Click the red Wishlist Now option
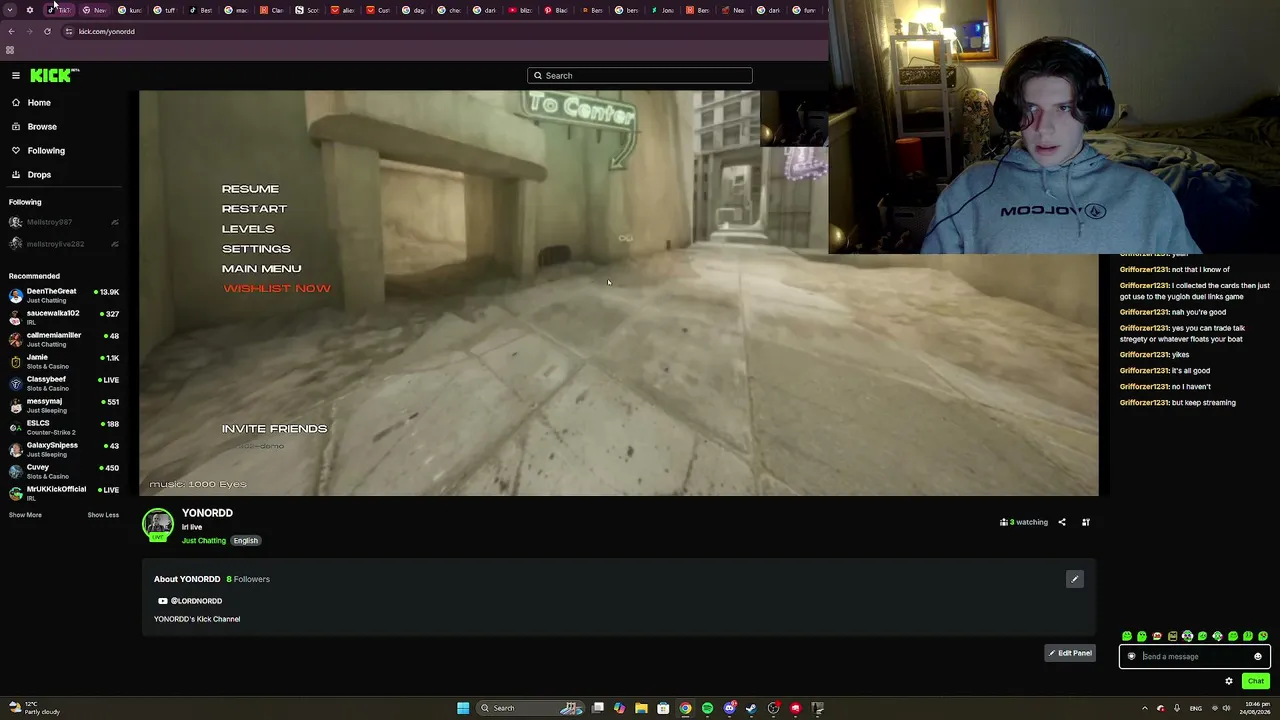This screenshot has height=720, width=1280. click(x=277, y=288)
